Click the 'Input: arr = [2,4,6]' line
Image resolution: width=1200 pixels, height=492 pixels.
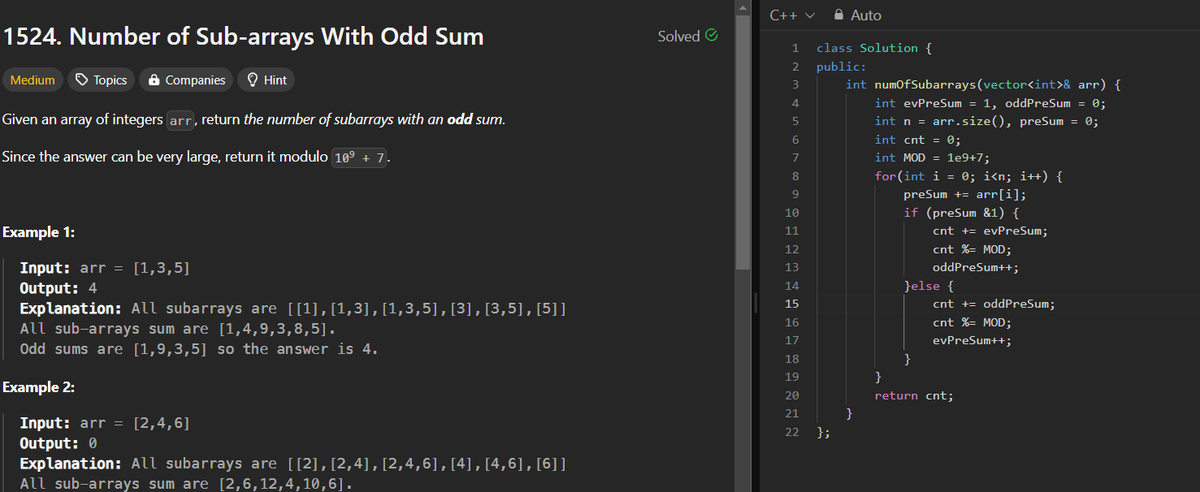click(x=106, y=424)
